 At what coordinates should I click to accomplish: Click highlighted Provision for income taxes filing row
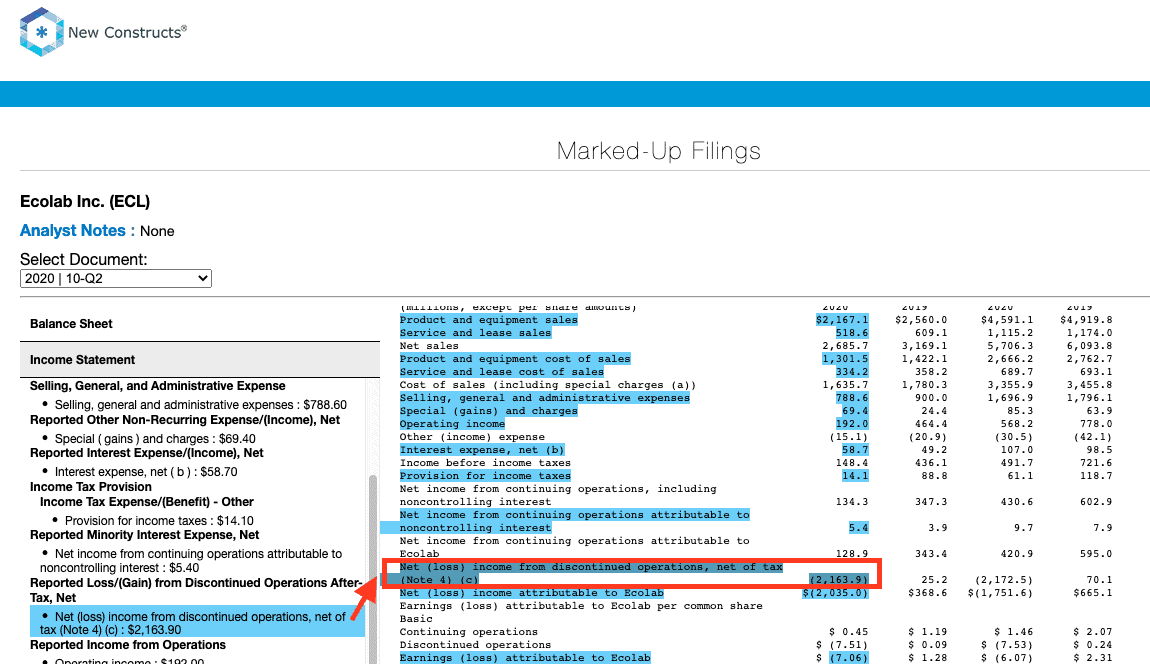pos(485,476)
